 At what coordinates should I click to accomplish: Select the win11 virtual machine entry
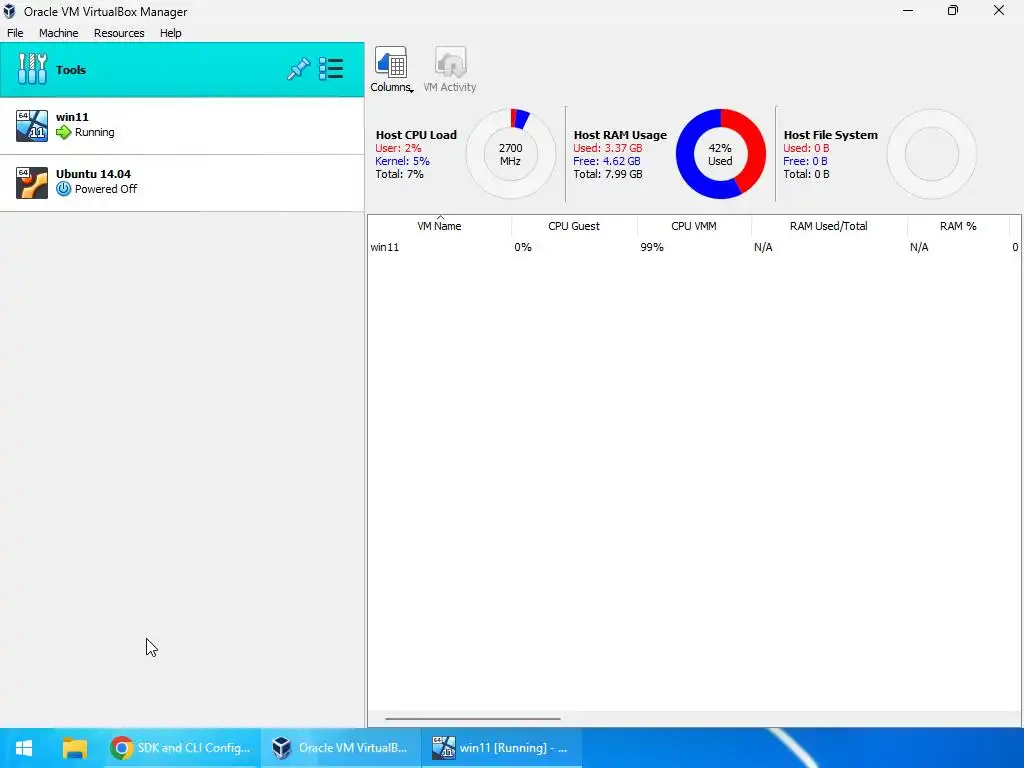pos(182,126)
